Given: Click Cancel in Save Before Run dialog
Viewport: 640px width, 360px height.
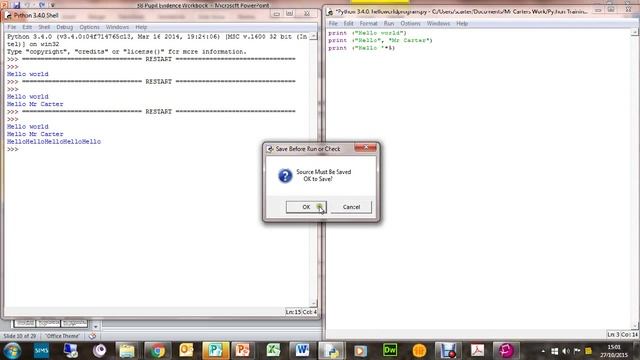Looking at the screenshot, I should [351, 207].
